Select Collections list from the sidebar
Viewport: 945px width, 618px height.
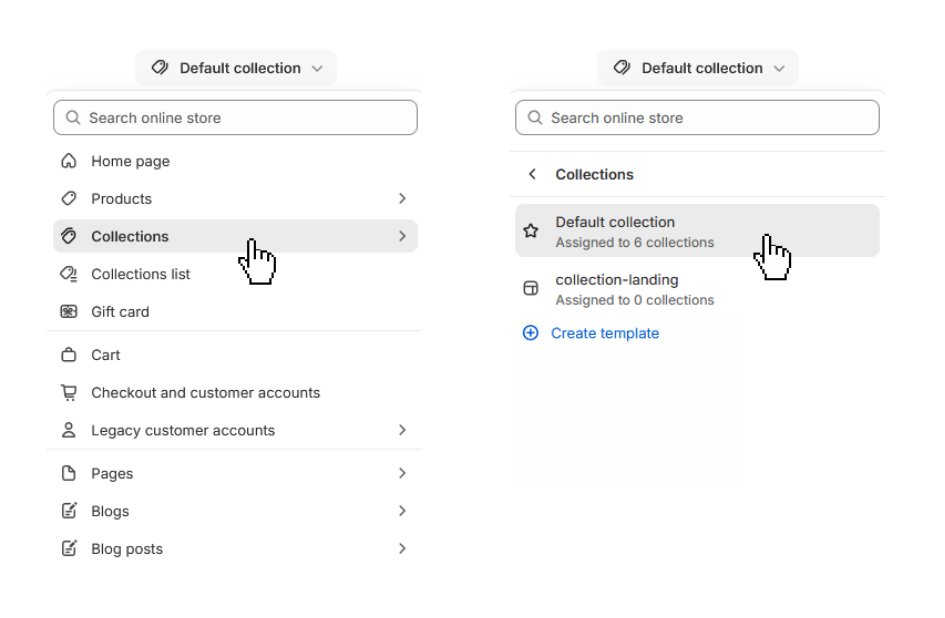point(140,274)
